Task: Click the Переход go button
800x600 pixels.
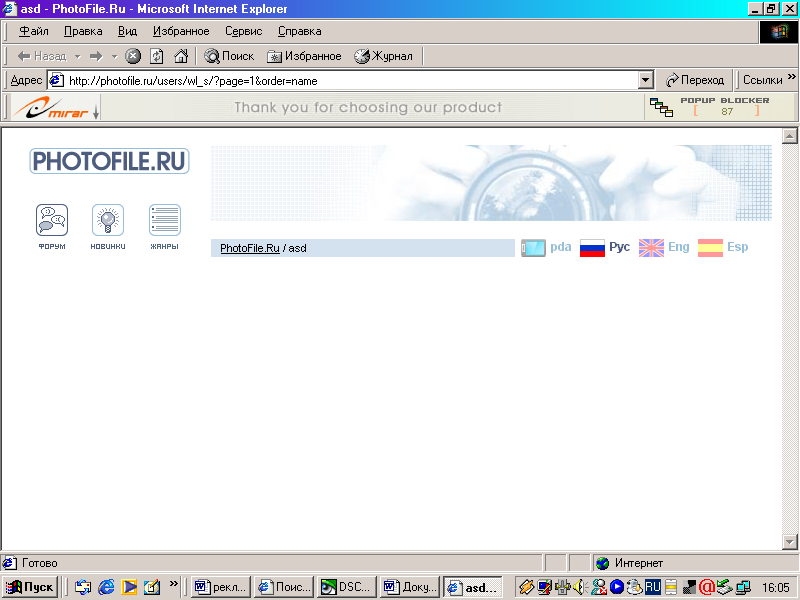Action: click(x=695, y=80)
